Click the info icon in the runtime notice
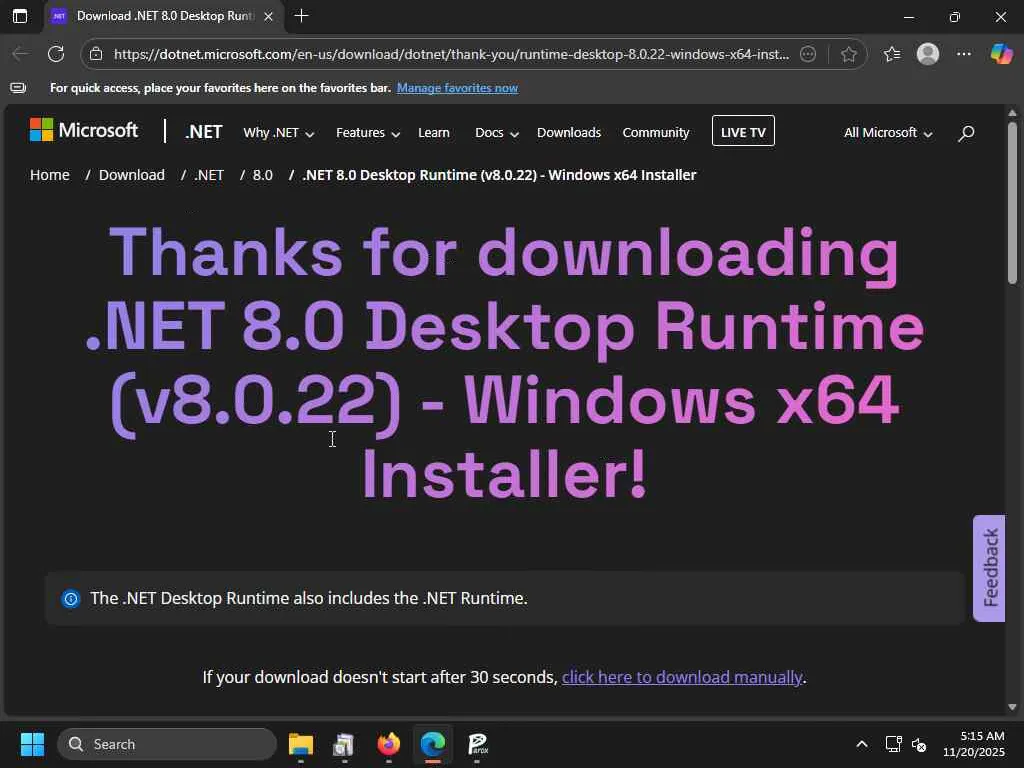Image resolution: width=1024 pixels, height=768 pixels. point(71,598)
